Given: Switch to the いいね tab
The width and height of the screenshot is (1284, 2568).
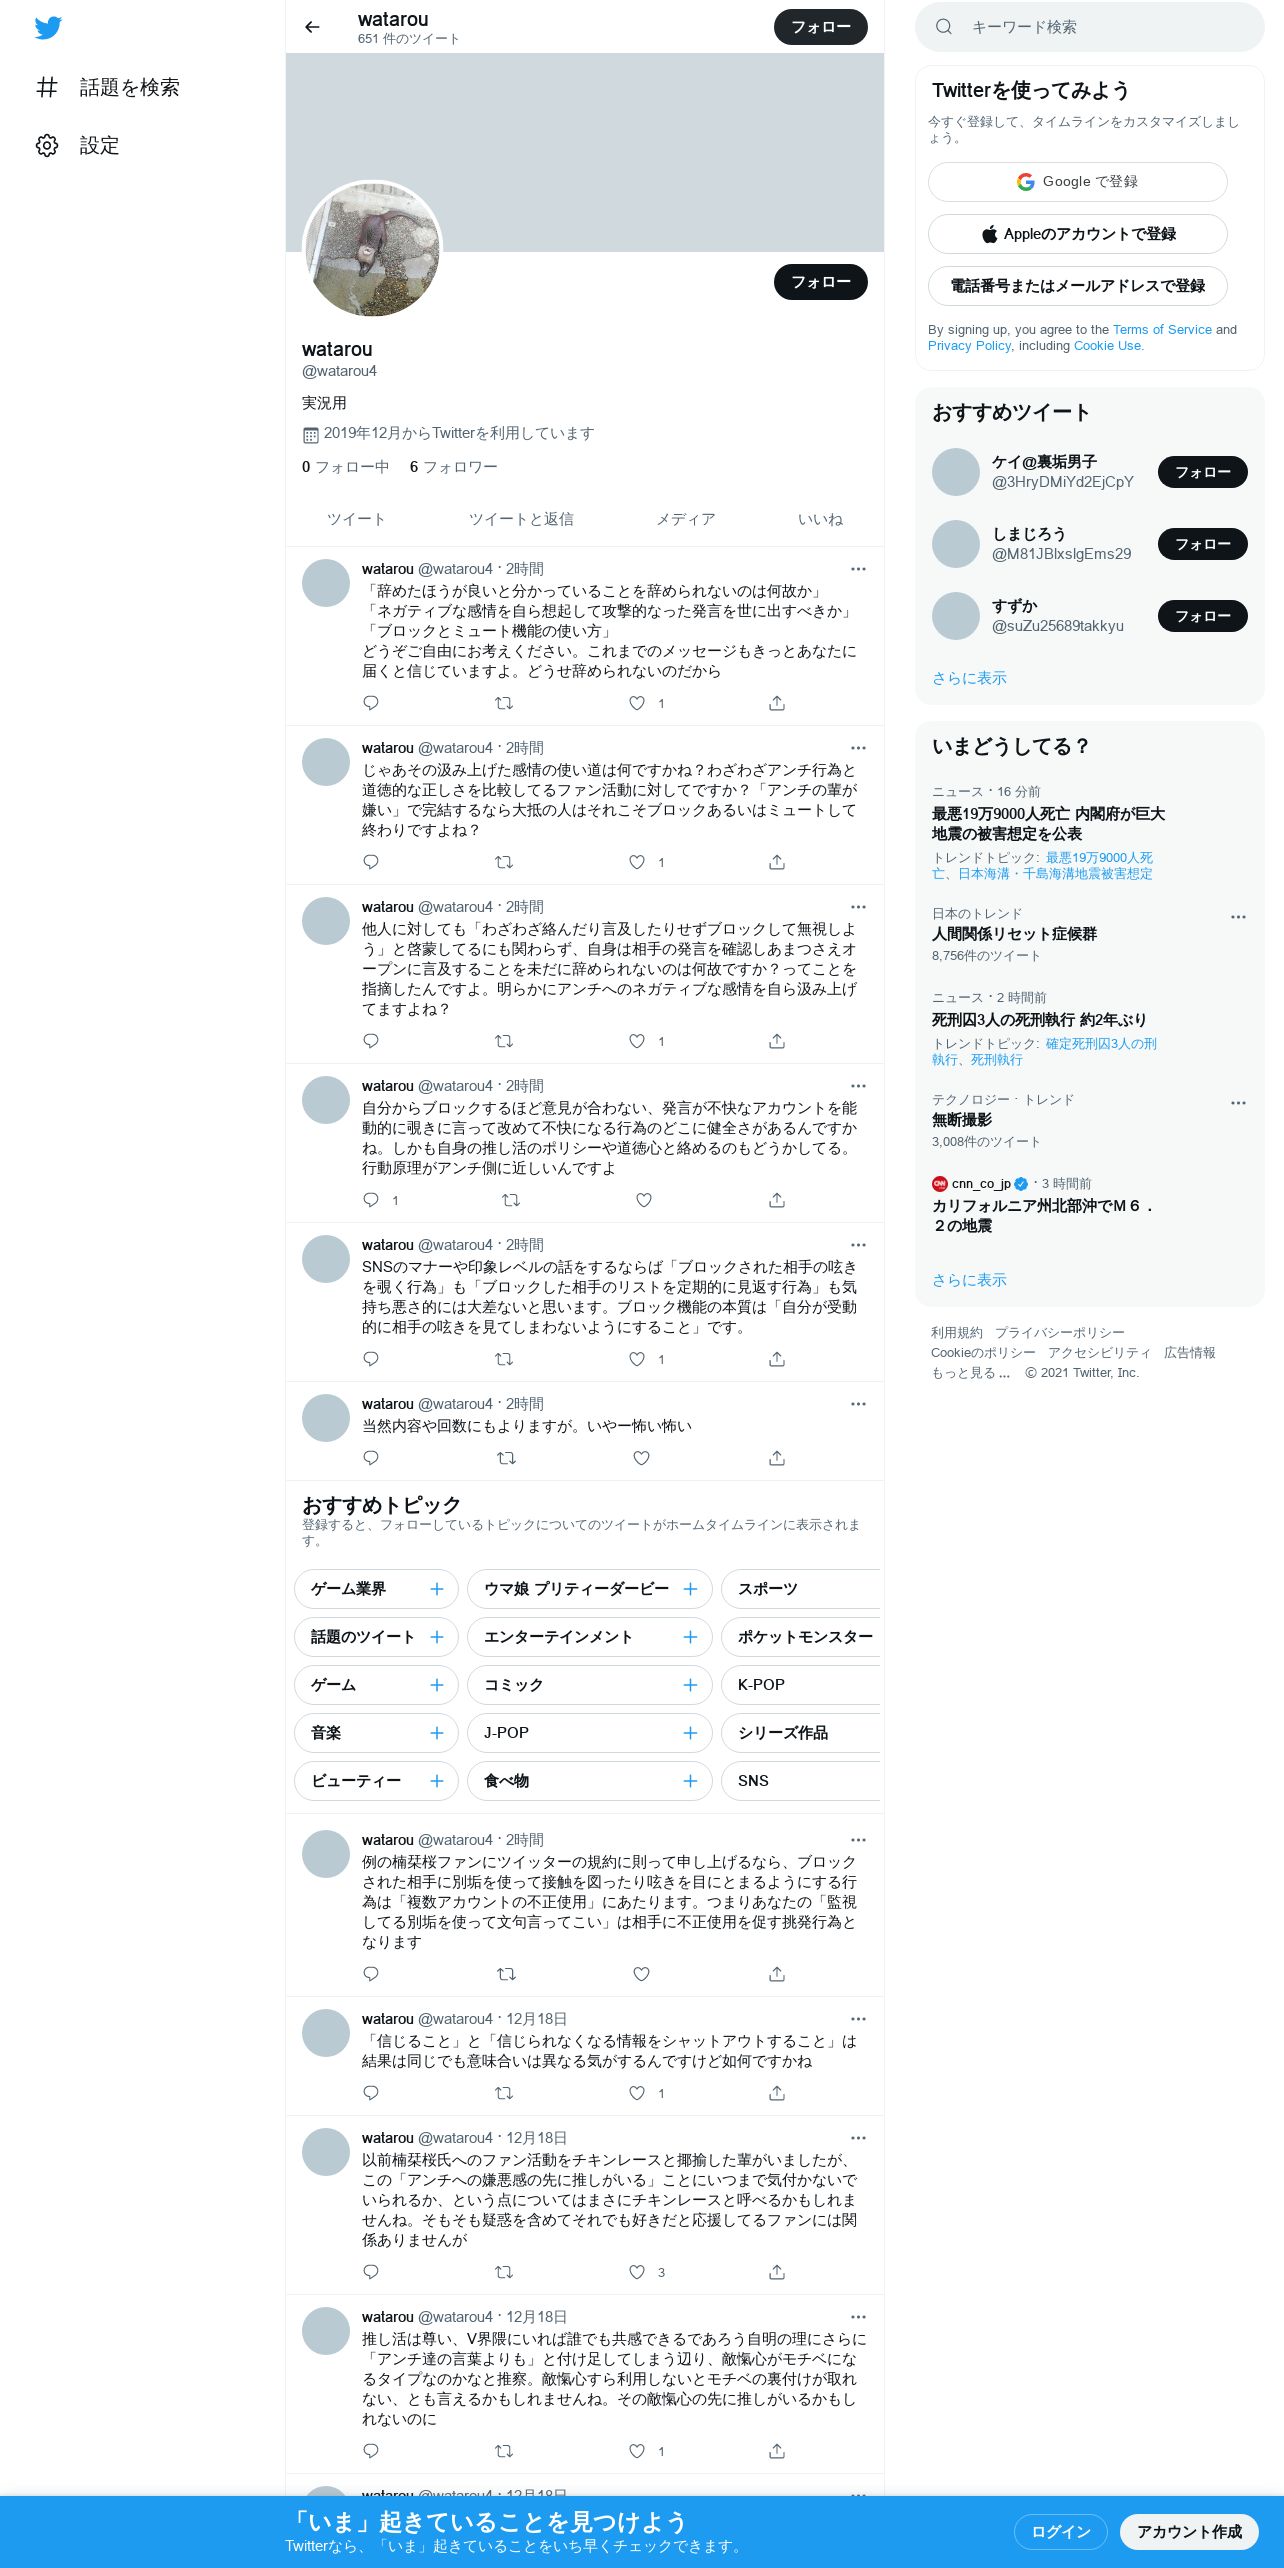Looking at the screenshot, I should click(x=820, y=519).
